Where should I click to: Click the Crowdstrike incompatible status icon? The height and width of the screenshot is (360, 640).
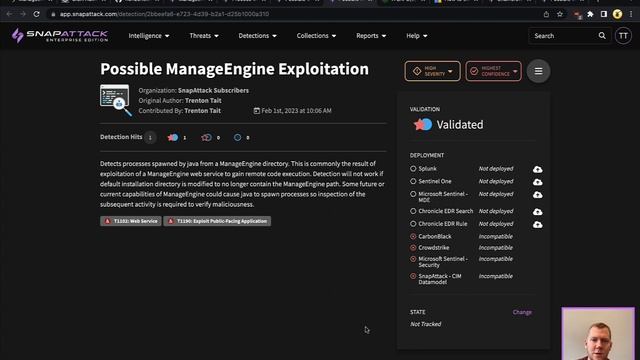coord(413,248)
